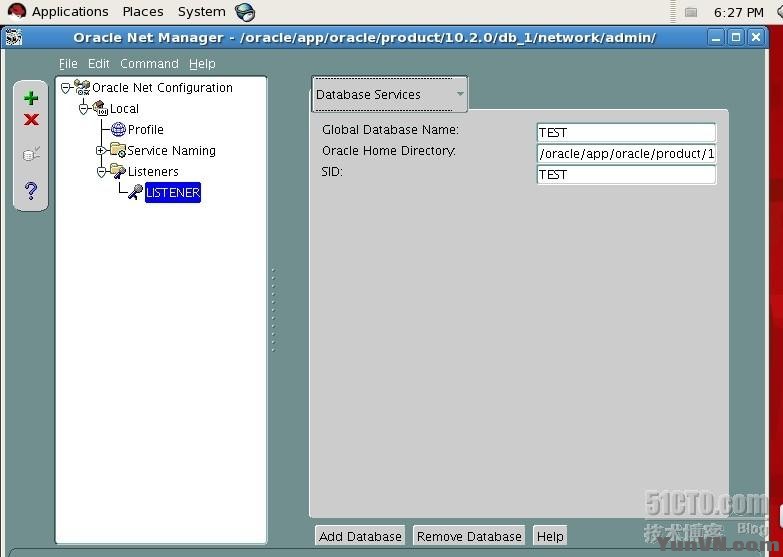Click the LISTENER node icon
Viewport: 783px width, 557px height.
[x=135, y=192]
